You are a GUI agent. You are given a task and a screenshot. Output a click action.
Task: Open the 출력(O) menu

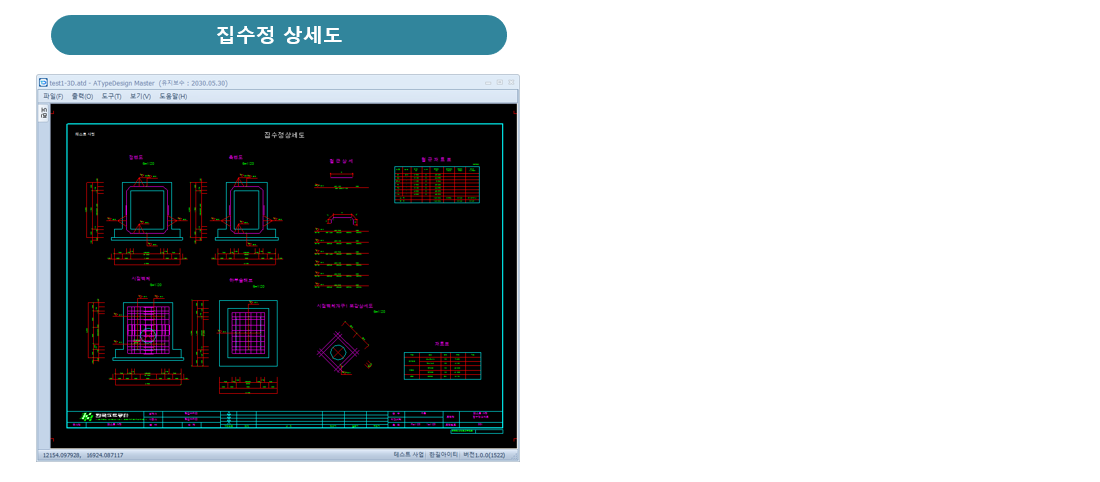coord(82,96)
